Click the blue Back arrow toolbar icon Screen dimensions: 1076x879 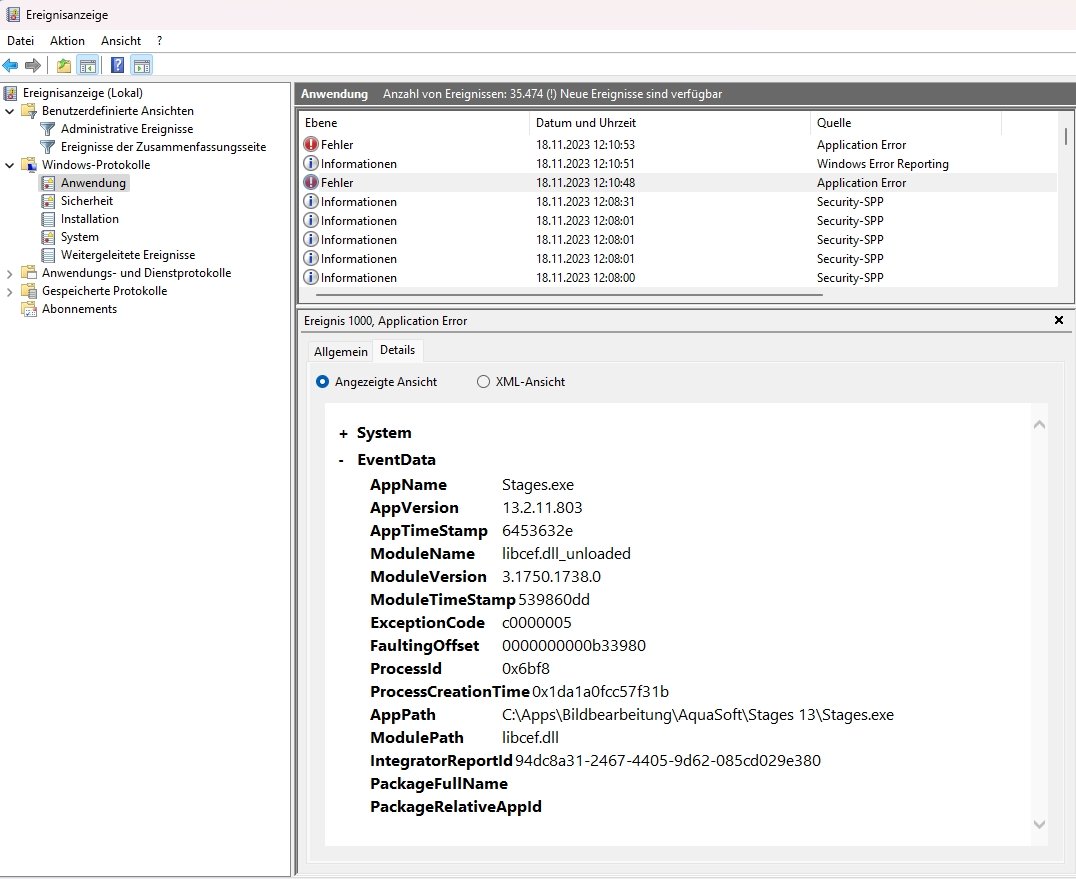click(10, 66)
